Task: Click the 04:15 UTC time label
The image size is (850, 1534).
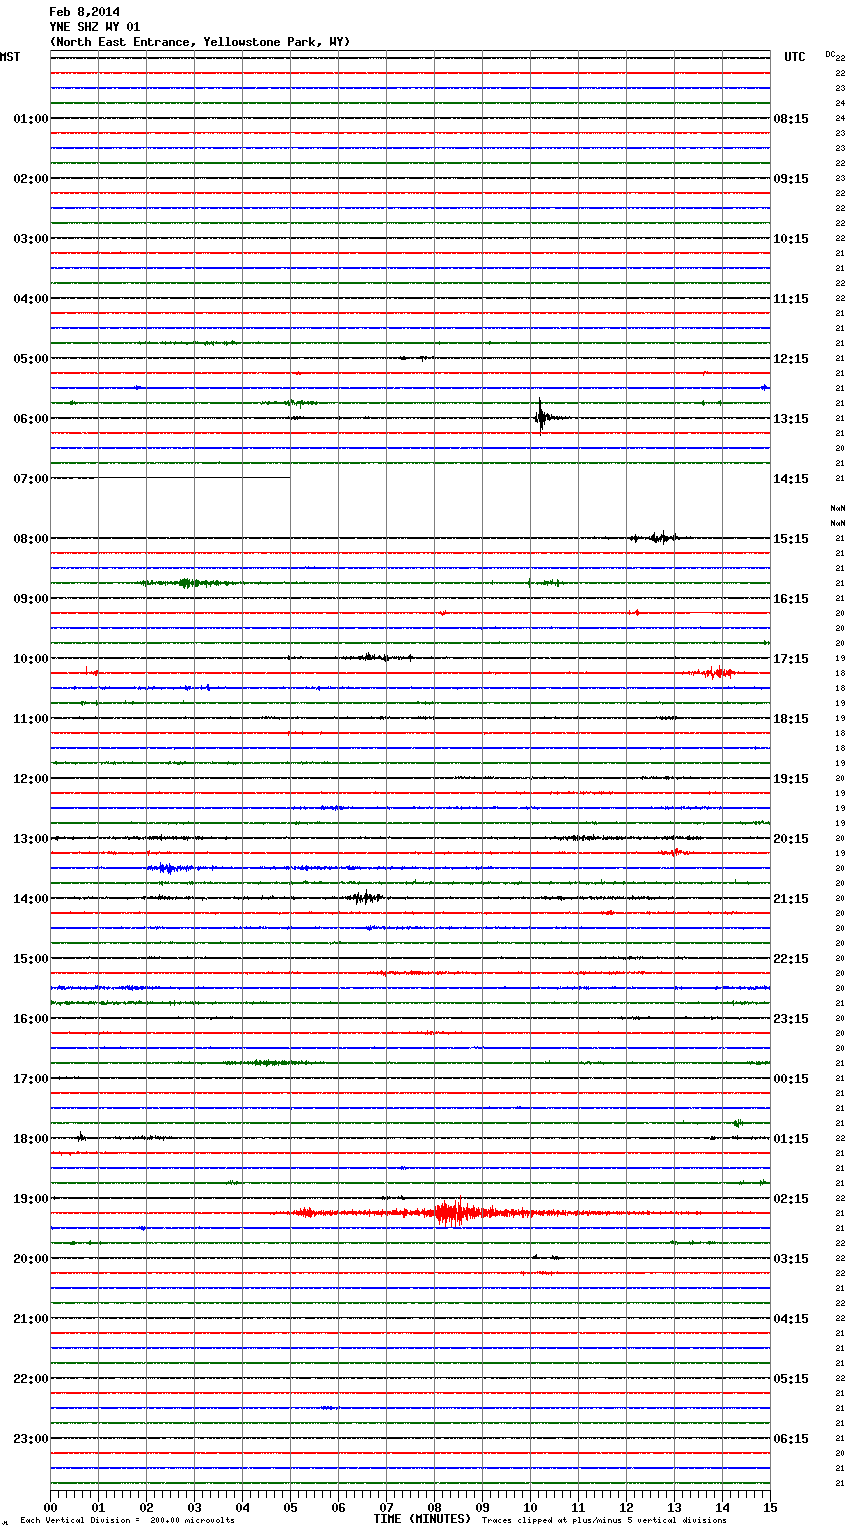Action: (791, 1319)
